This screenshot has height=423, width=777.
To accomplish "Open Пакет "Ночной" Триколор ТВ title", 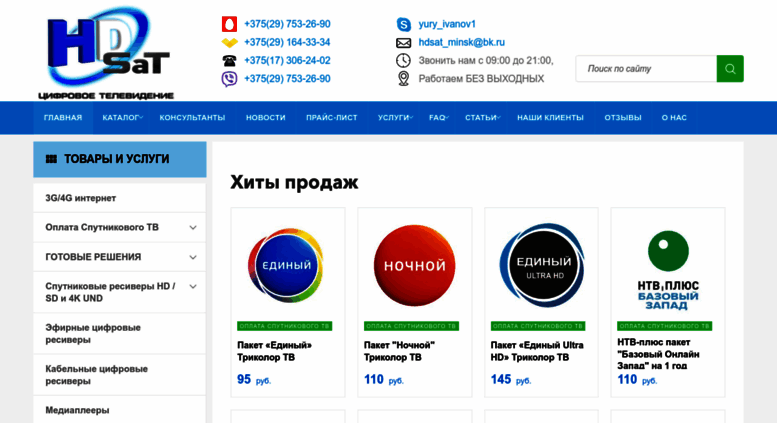I will point(399,351).
